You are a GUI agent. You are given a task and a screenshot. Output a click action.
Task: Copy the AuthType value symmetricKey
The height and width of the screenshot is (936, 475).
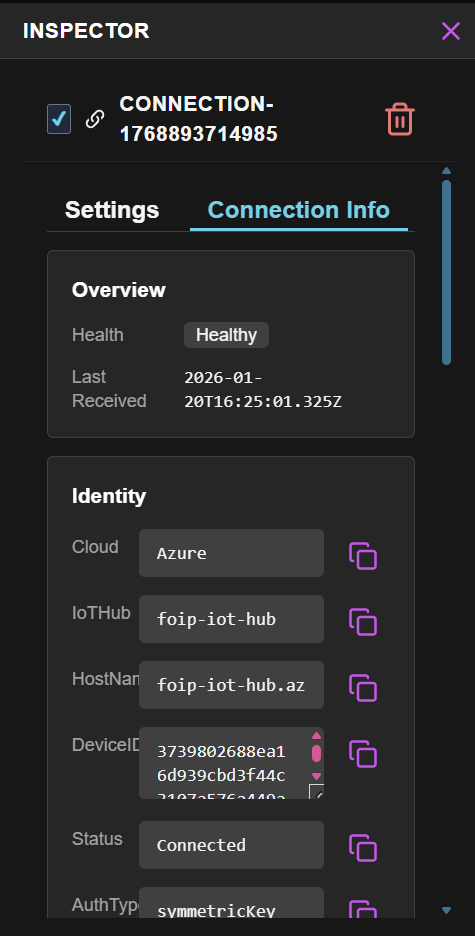pyautogui.click(x=363, y=910)
